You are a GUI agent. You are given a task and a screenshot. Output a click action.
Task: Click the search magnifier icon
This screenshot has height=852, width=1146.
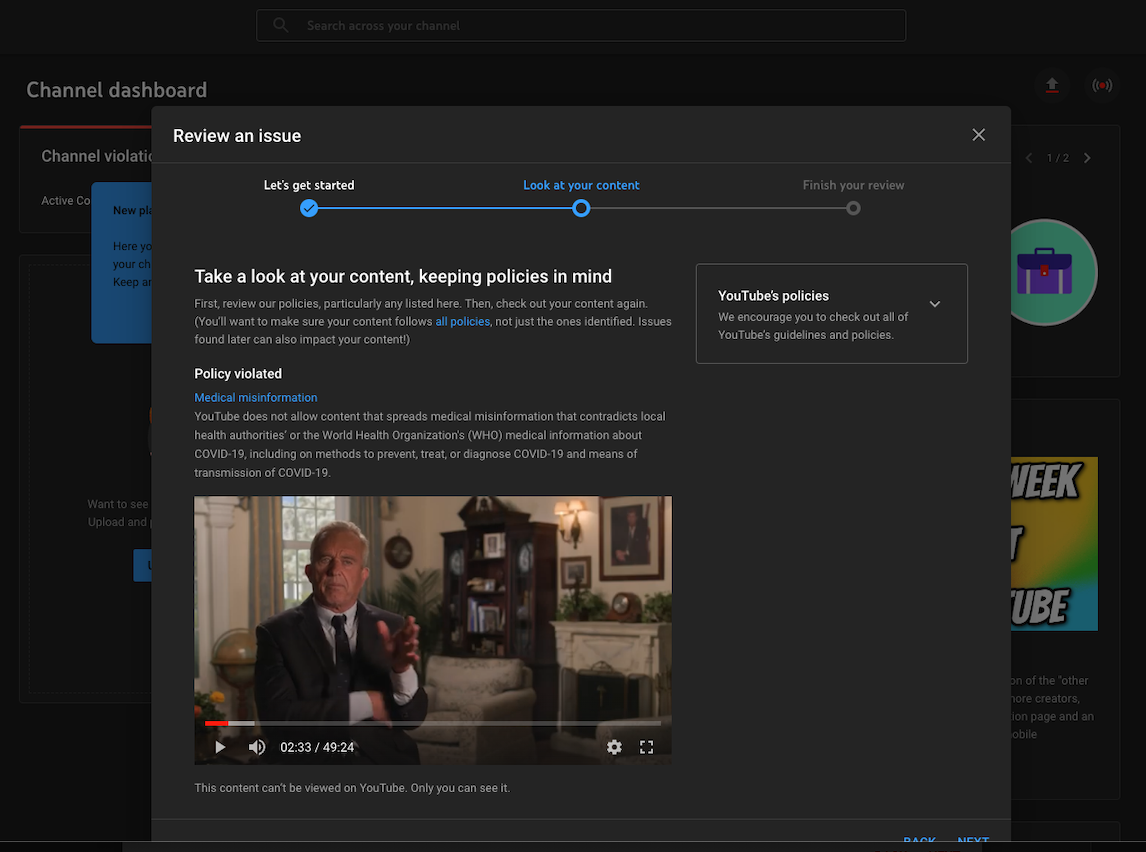click(279, 25)
